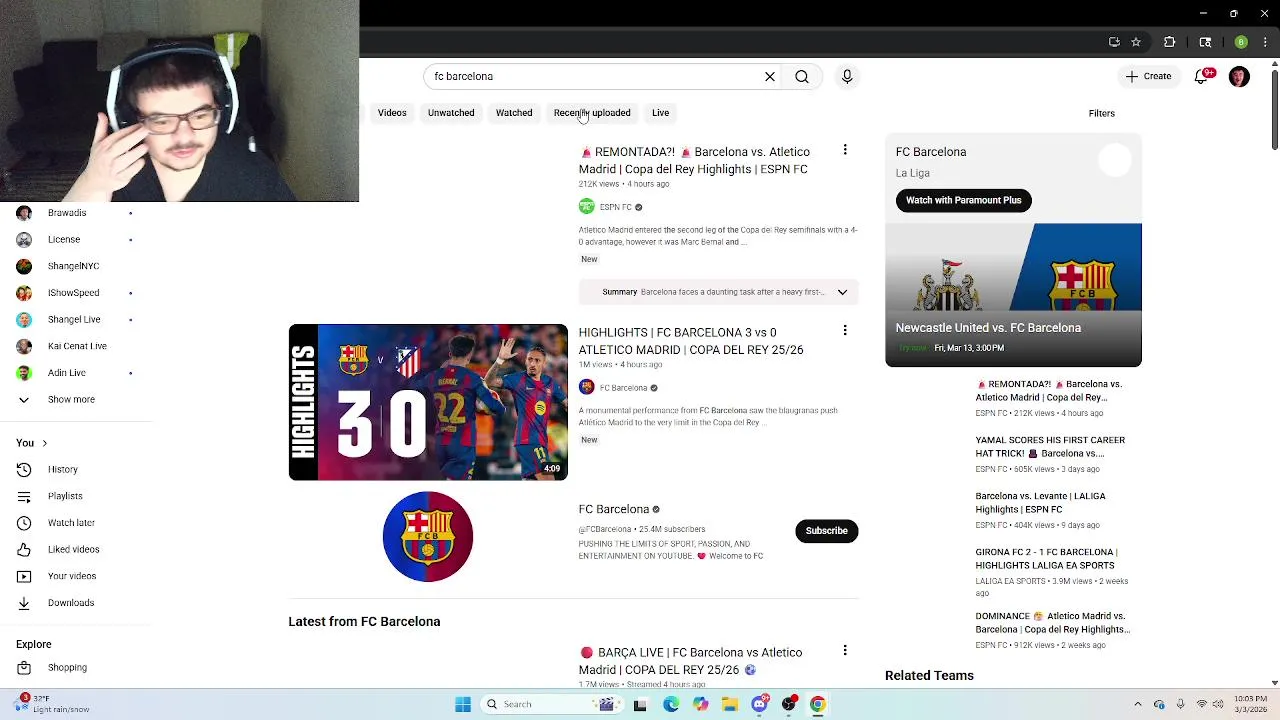Select the Unwatched filter chip
The height and width of the screenshot is (720, 1280).
[451, 113]
